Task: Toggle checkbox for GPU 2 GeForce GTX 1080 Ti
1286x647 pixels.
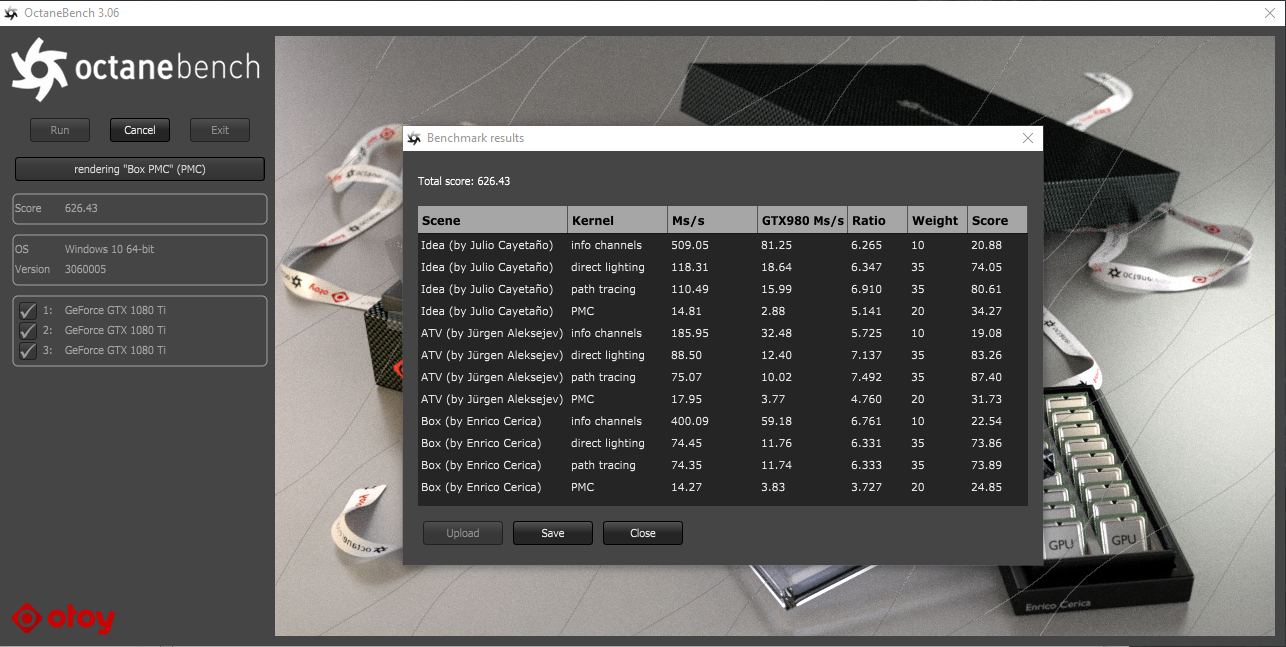Action: tap(28, 330)
